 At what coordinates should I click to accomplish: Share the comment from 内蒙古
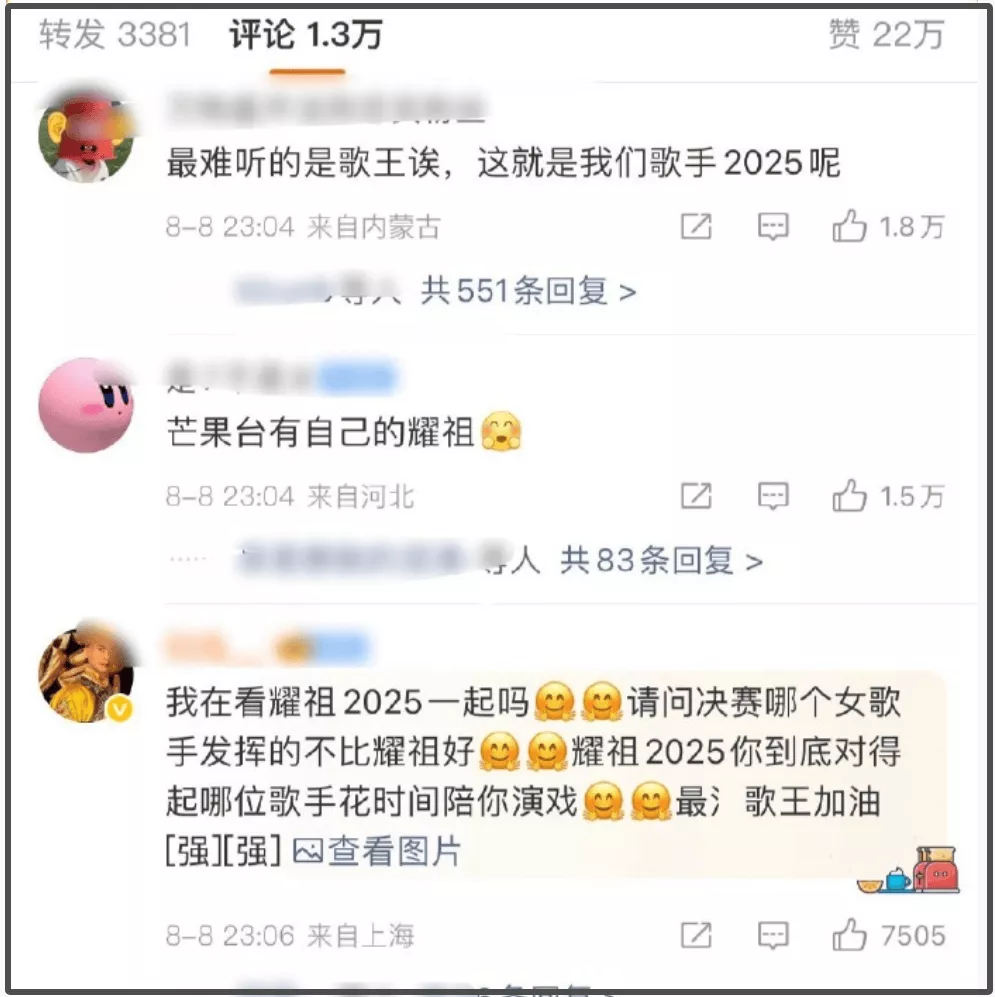click(x=696, y=226)
